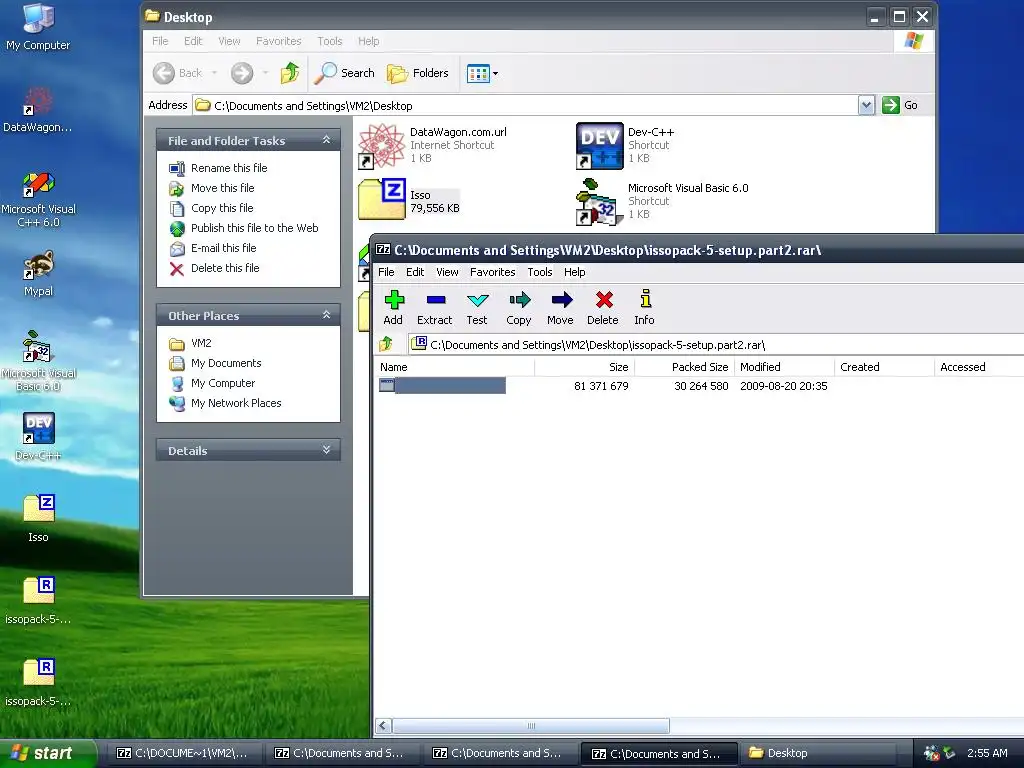Open the Favorites menu in 7-Zip
This screenshot has height=768, width=1024.
492,272
